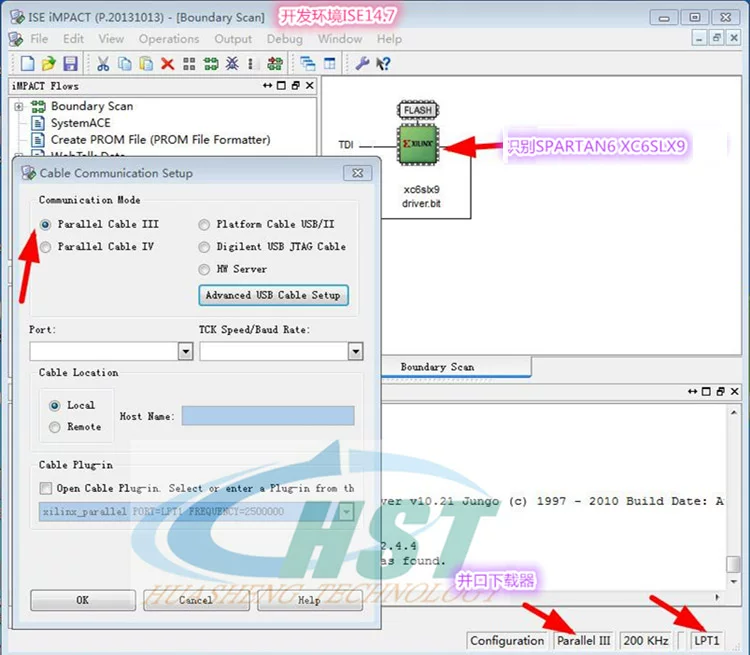This screenshot has width=750, height=655.
Task: Click the console vertical scrollbar thumb
Action: [733, 564]
